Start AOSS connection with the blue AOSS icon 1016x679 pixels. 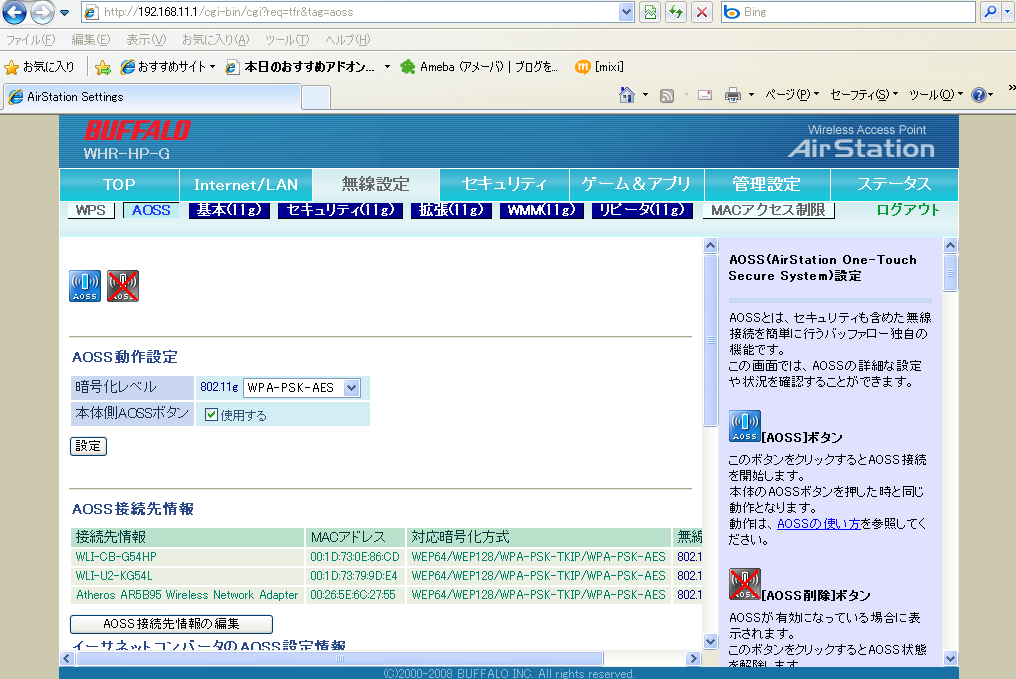[85, 286]
